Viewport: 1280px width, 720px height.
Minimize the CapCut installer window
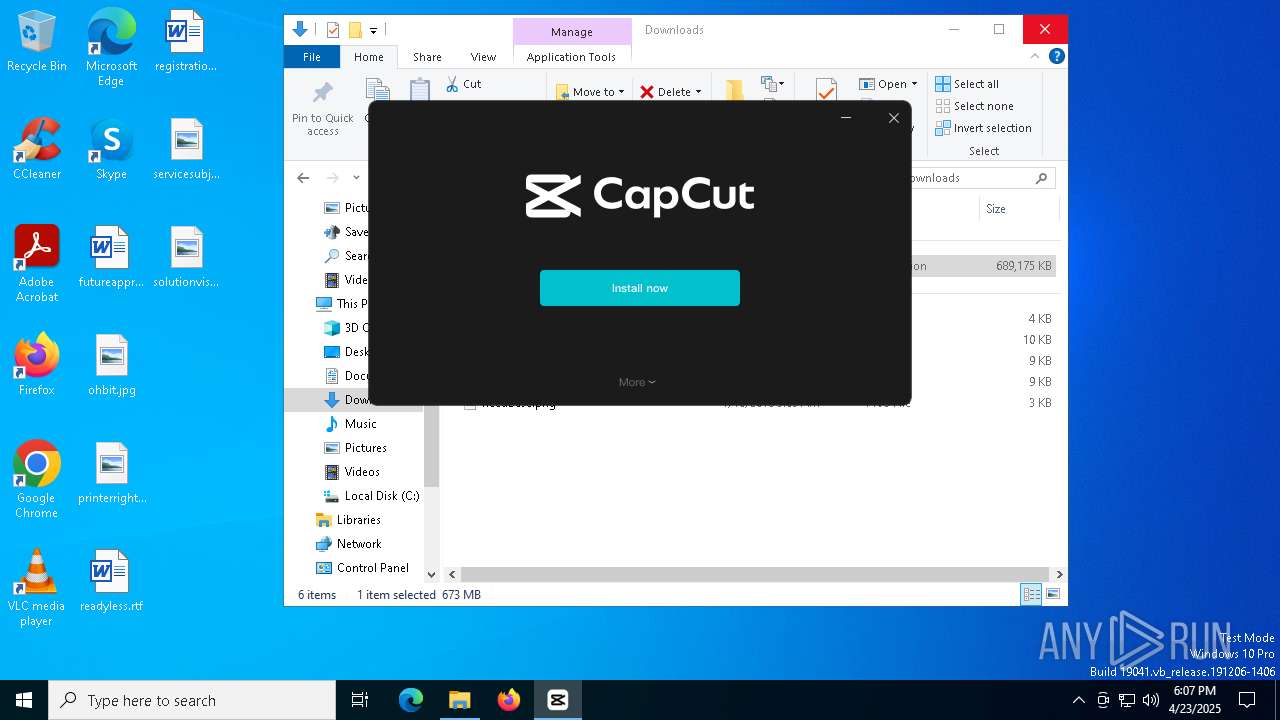[x=846, y=118]
